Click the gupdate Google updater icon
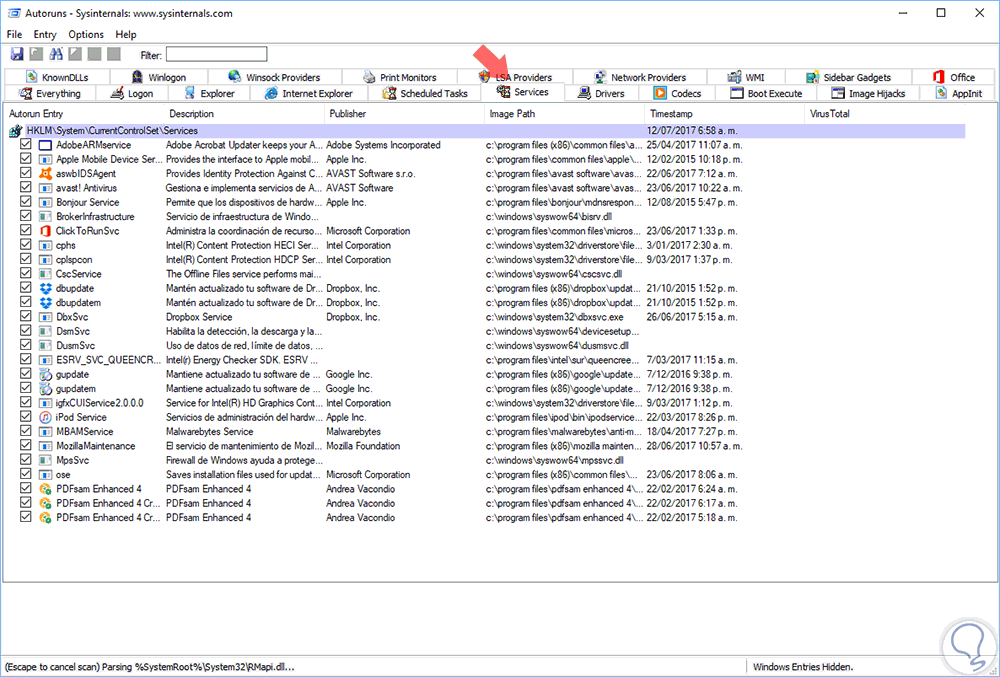1000x677 pixels. coord(45,374)
